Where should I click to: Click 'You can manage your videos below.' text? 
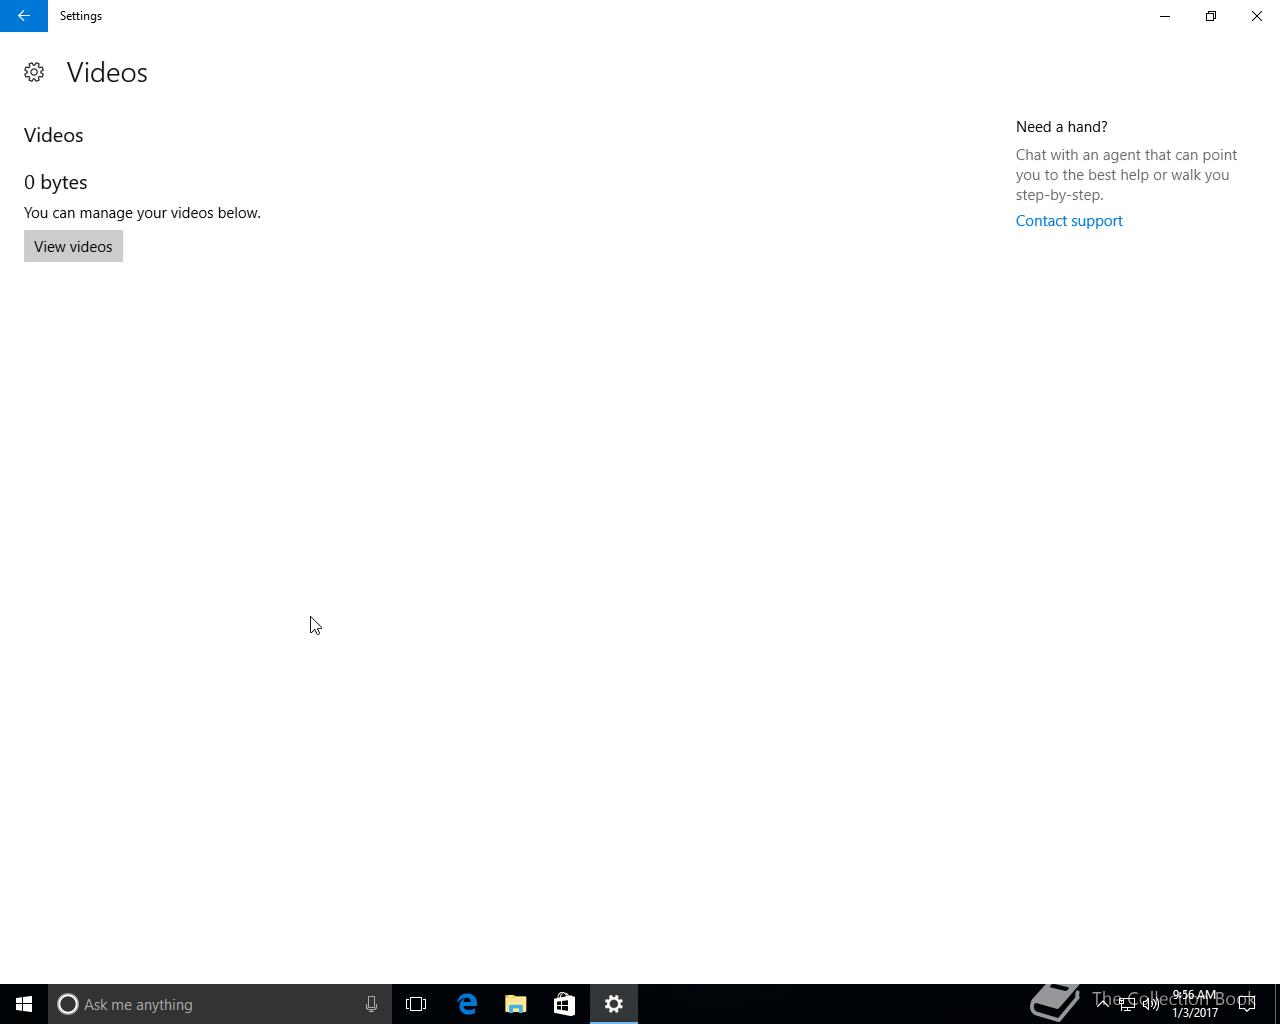coord(142,213)
